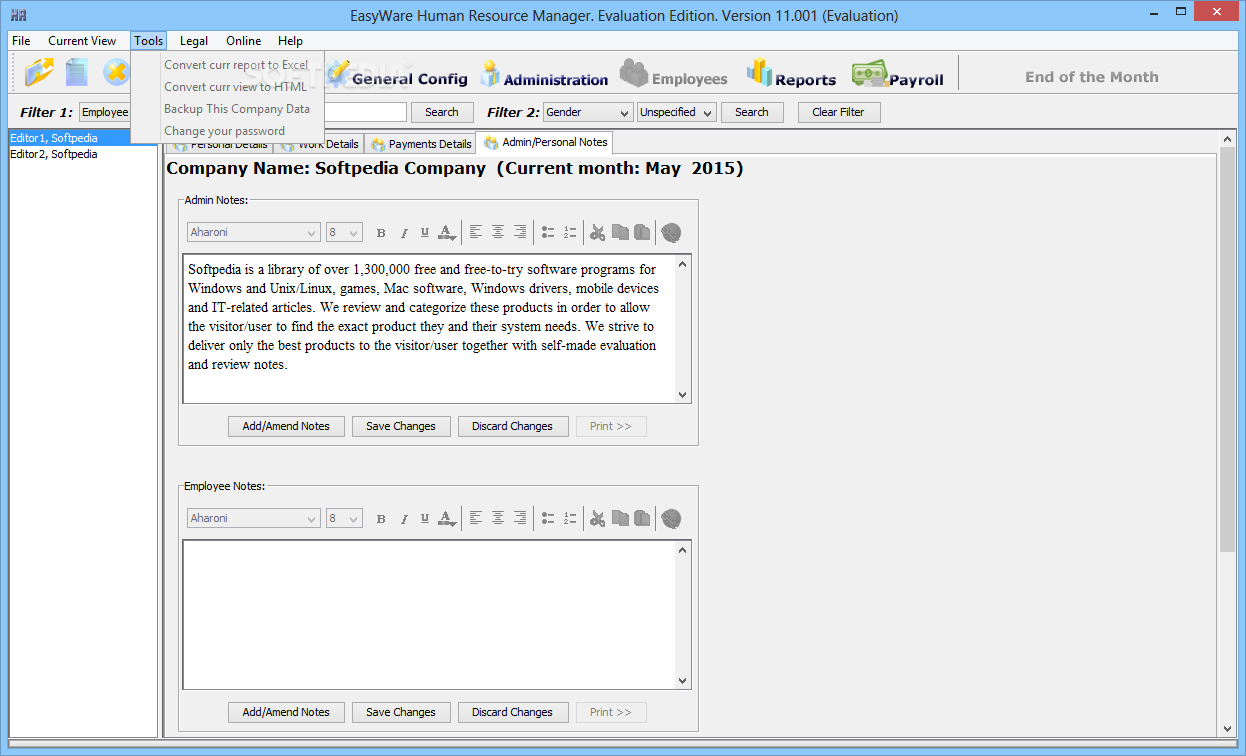Click font color icon in Employee Notes toolbar
1246x756 pixels.
pos(446,518)
